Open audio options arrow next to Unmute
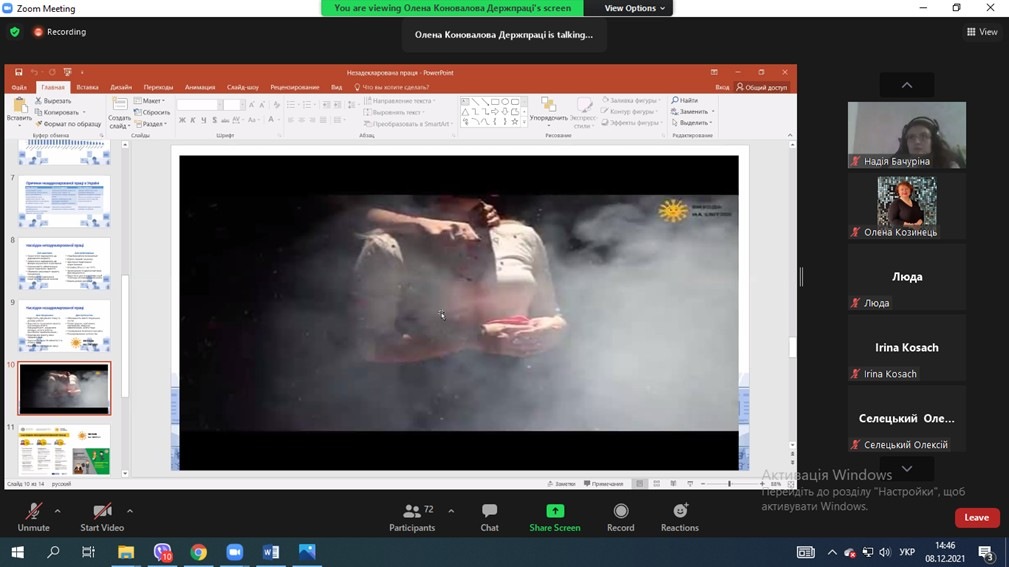 point(57,510)
